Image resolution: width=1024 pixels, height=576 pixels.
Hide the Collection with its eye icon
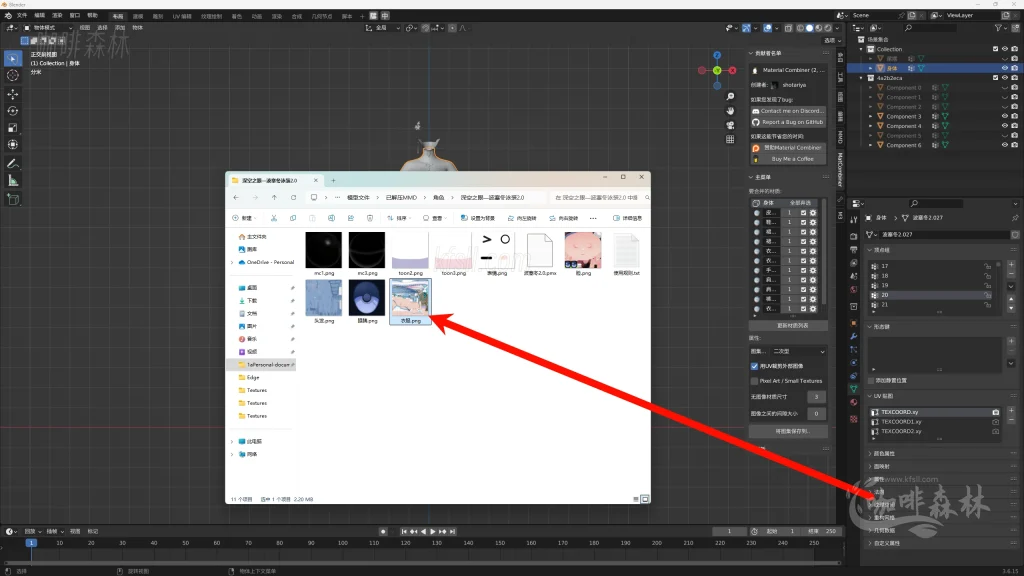point(1005,49)
